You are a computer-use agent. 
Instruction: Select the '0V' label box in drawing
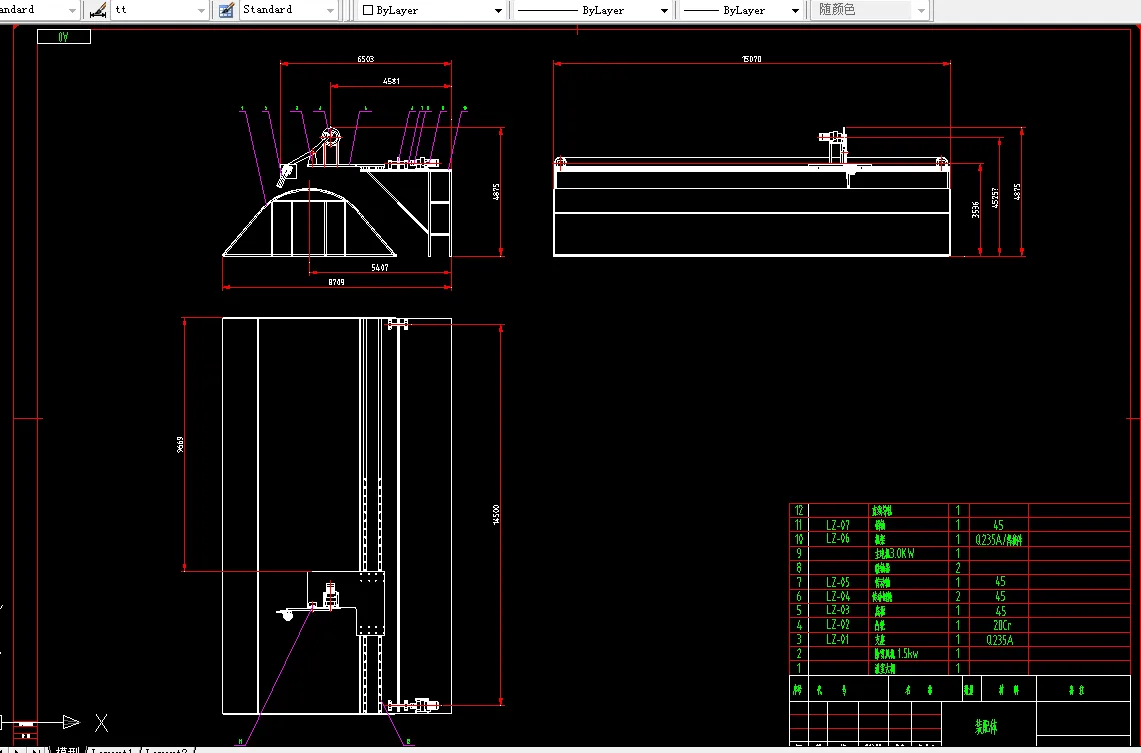coord(64,36)
